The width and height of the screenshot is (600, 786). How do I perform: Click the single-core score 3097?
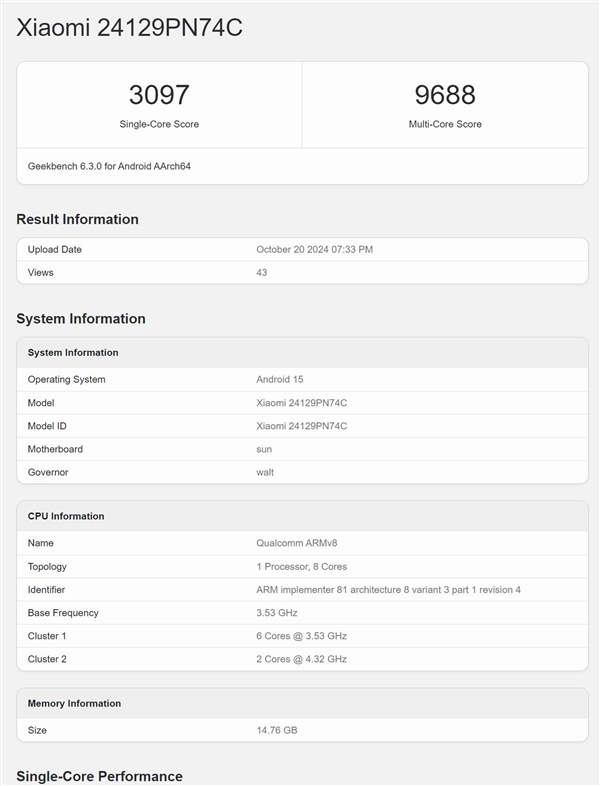tap(159, 95)
